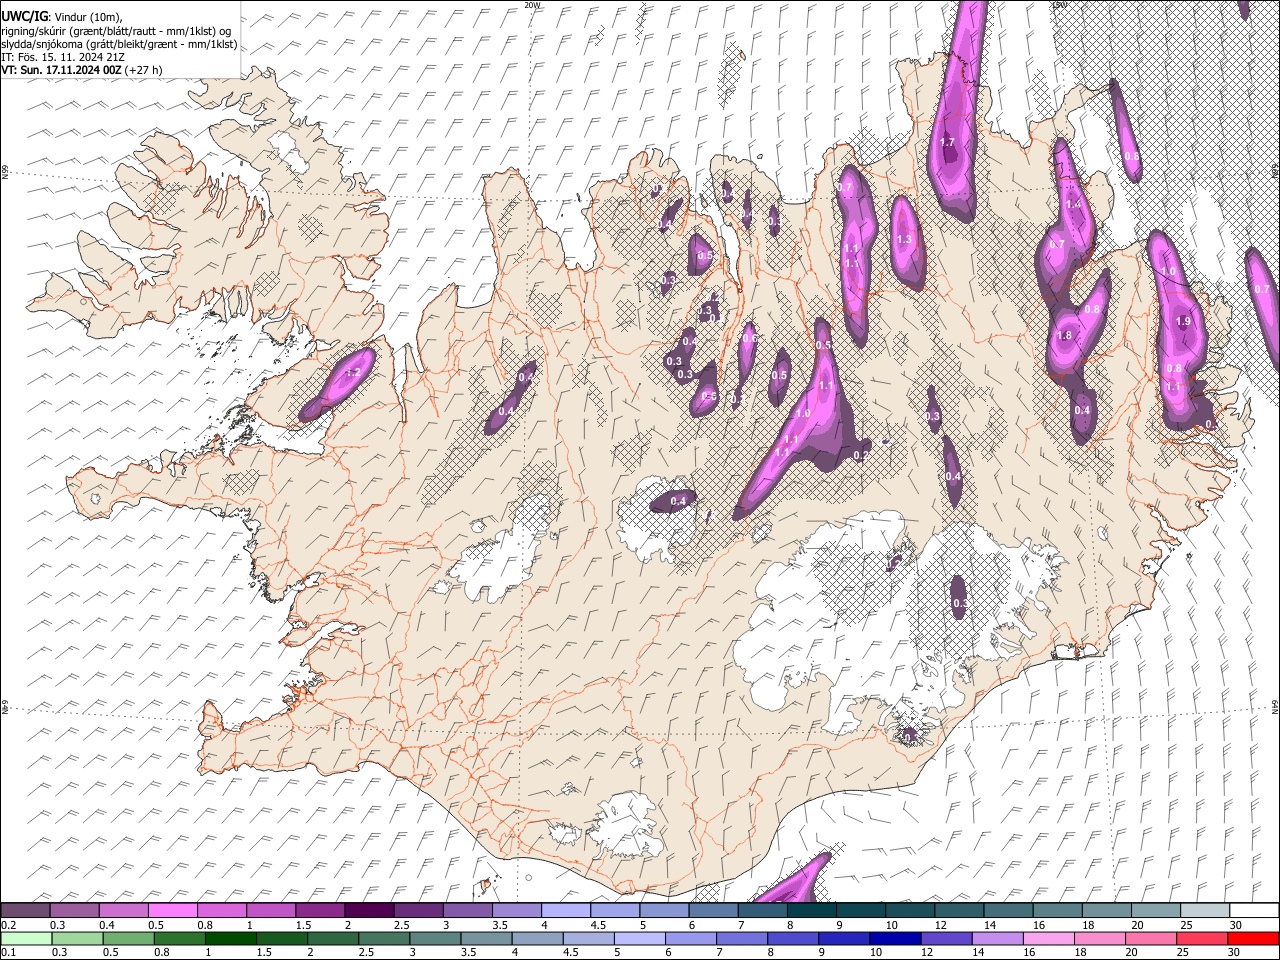Viewport: 1280px width, 960px height.
Task: Select the upper legend swatch starting at 18
Action: 1106,911
